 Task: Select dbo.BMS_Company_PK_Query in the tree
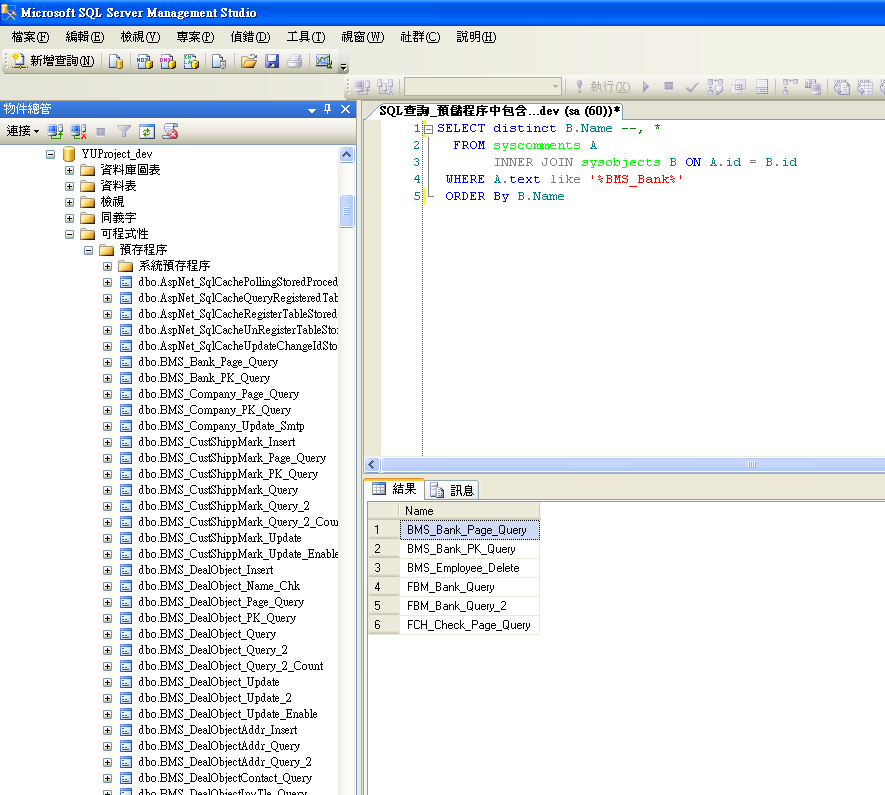pos(214,410)
